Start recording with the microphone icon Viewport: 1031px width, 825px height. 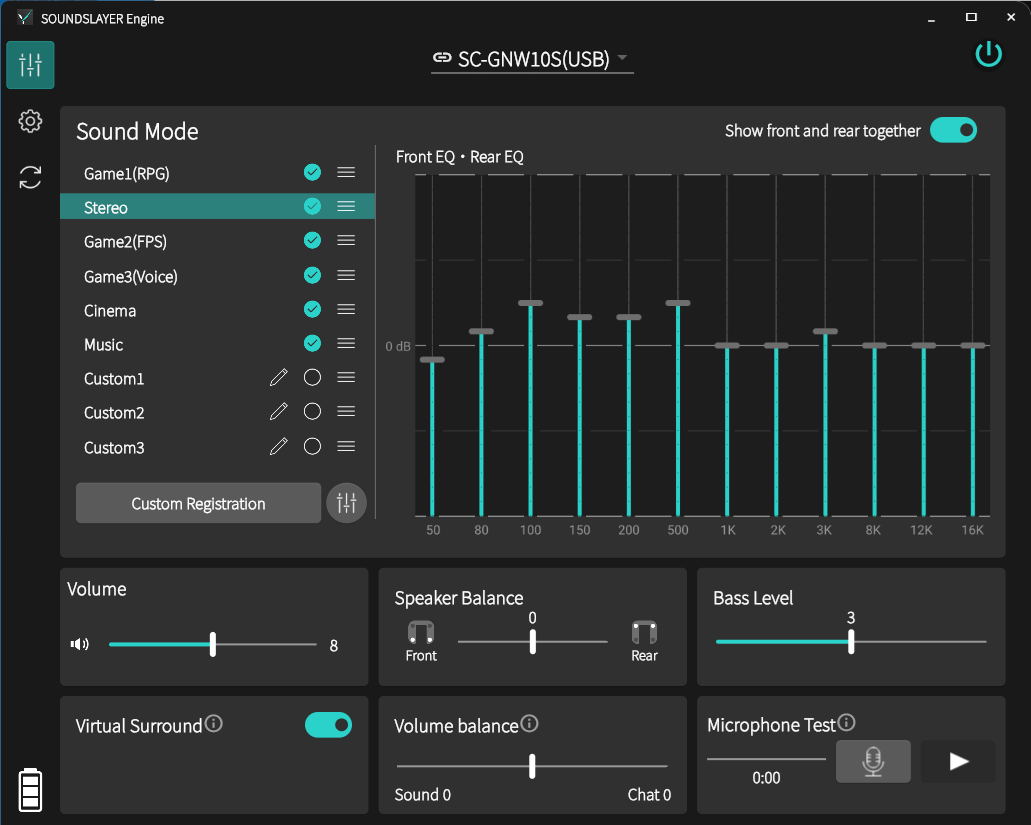[x=872, y=761]
